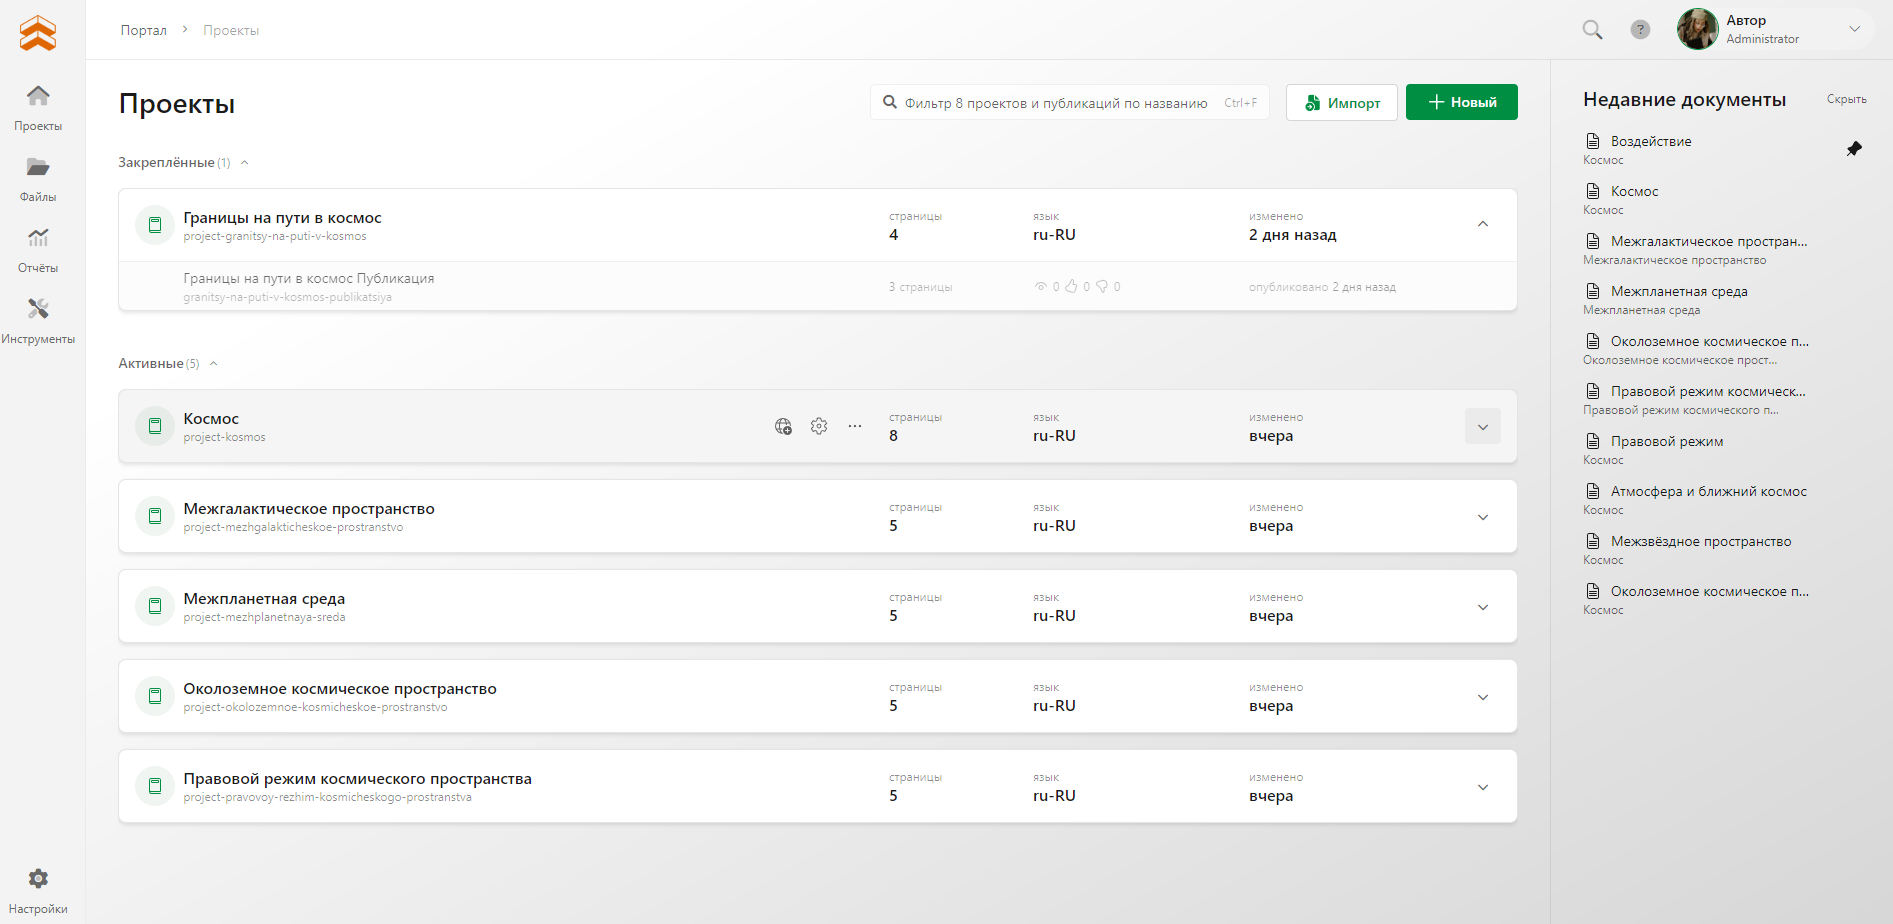Image resolution: width=1893 pixels, height=924 pixels.
Task: Click the Проекты breadcrumb item
Action: [x=231, y=30]
